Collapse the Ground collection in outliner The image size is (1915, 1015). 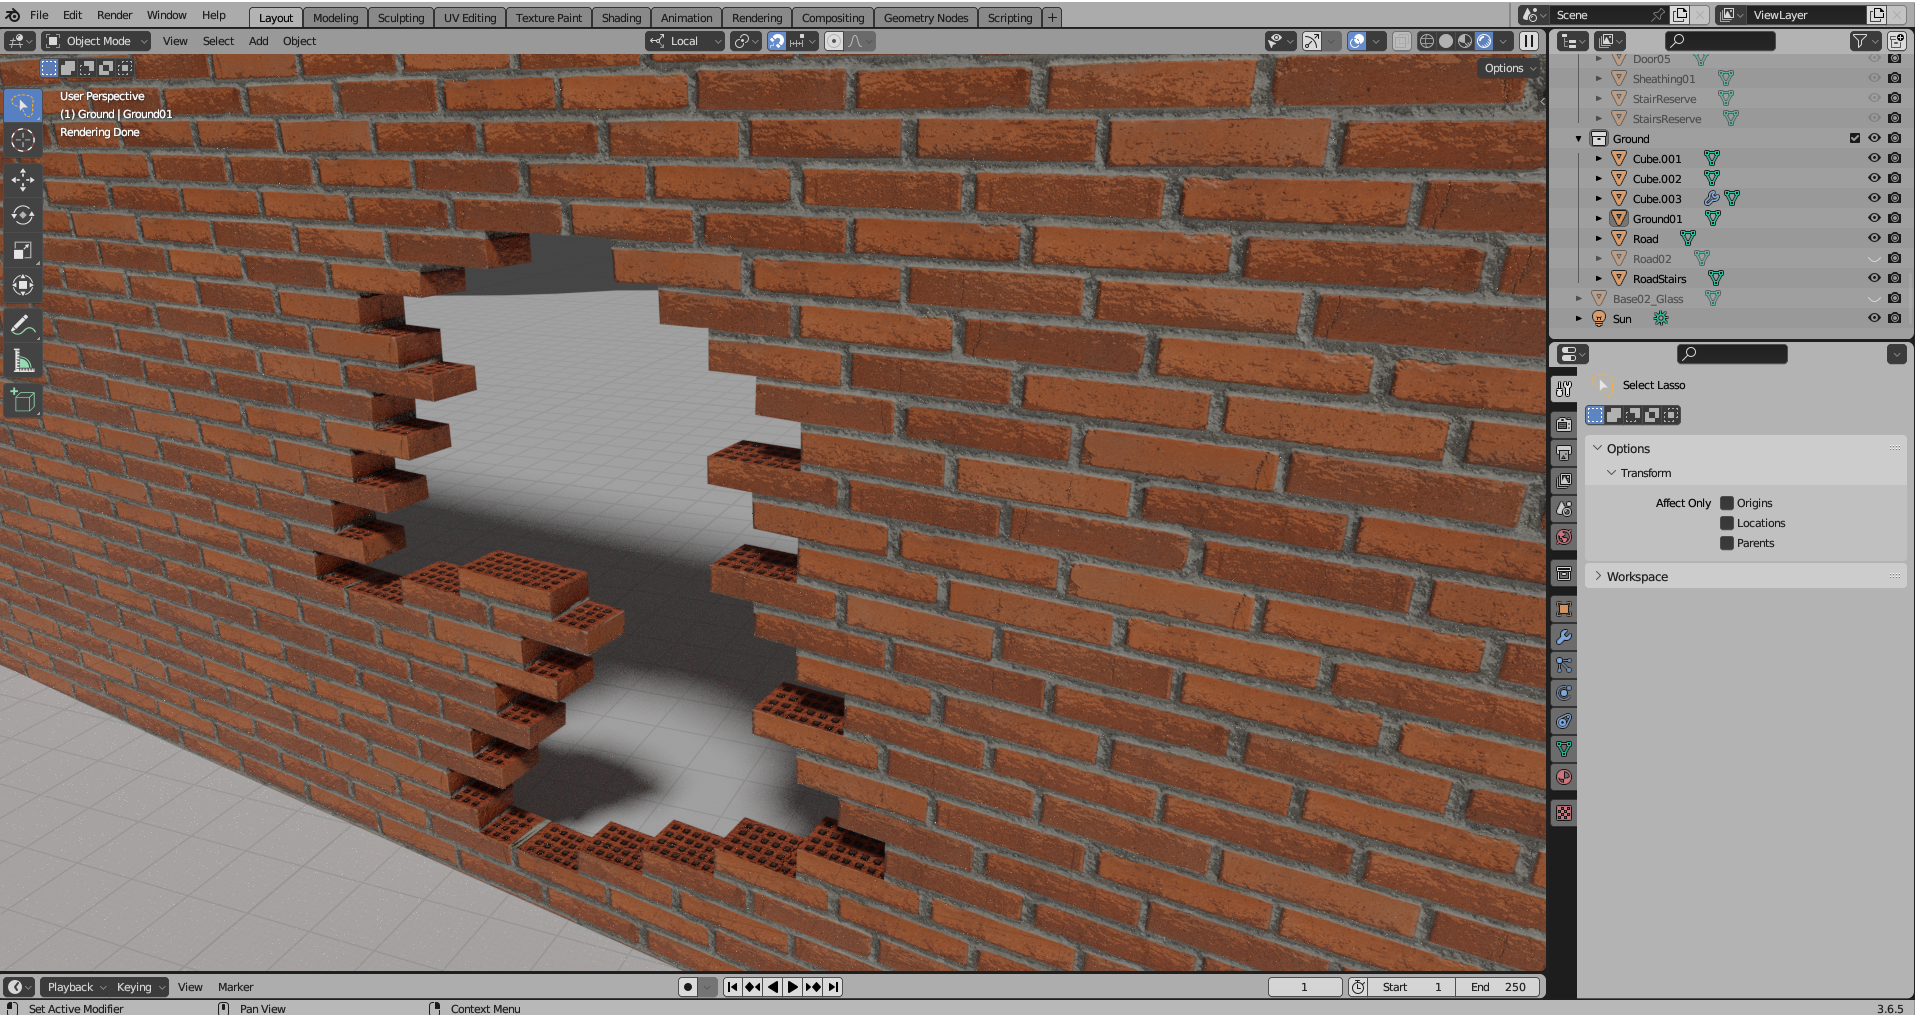click(1579, 139)
